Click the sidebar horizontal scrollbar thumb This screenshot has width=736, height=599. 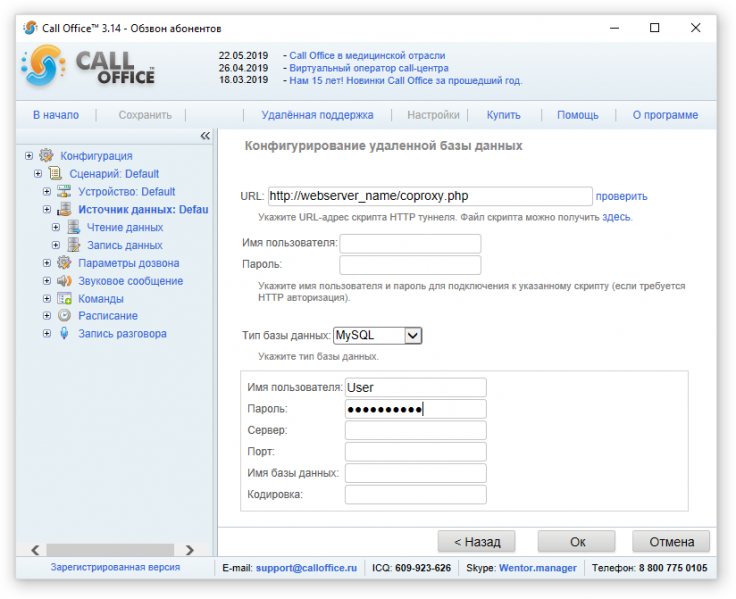click(x=110, y=550)
